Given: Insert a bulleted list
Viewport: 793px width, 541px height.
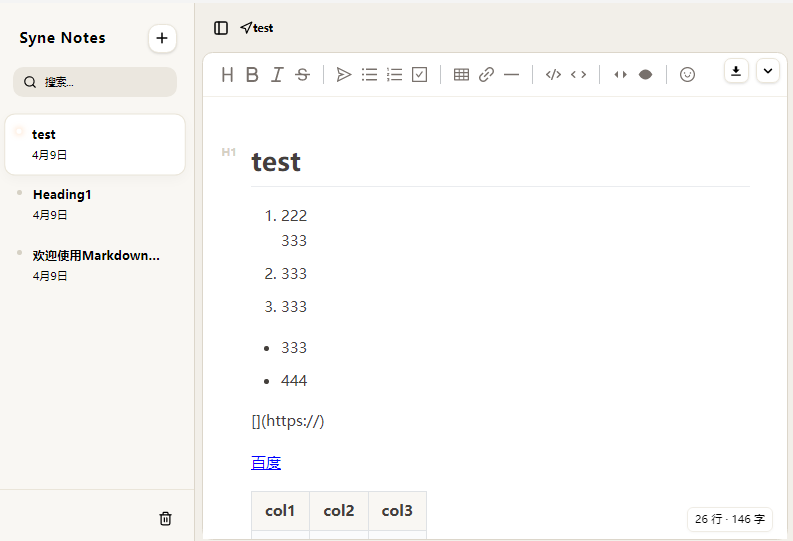Looking at the screenshot, I should coord(369,74).
